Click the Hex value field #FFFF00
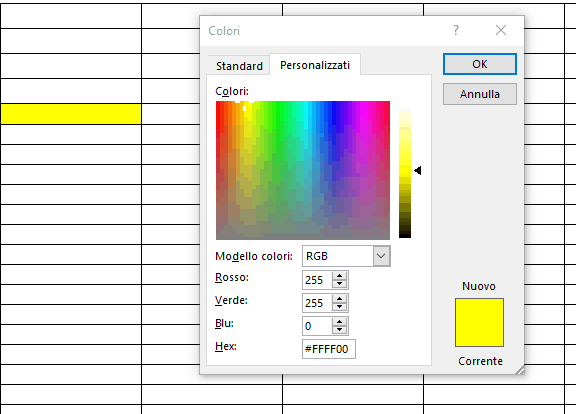The height and width of the screenshot is (414, 576). [329, 349]
